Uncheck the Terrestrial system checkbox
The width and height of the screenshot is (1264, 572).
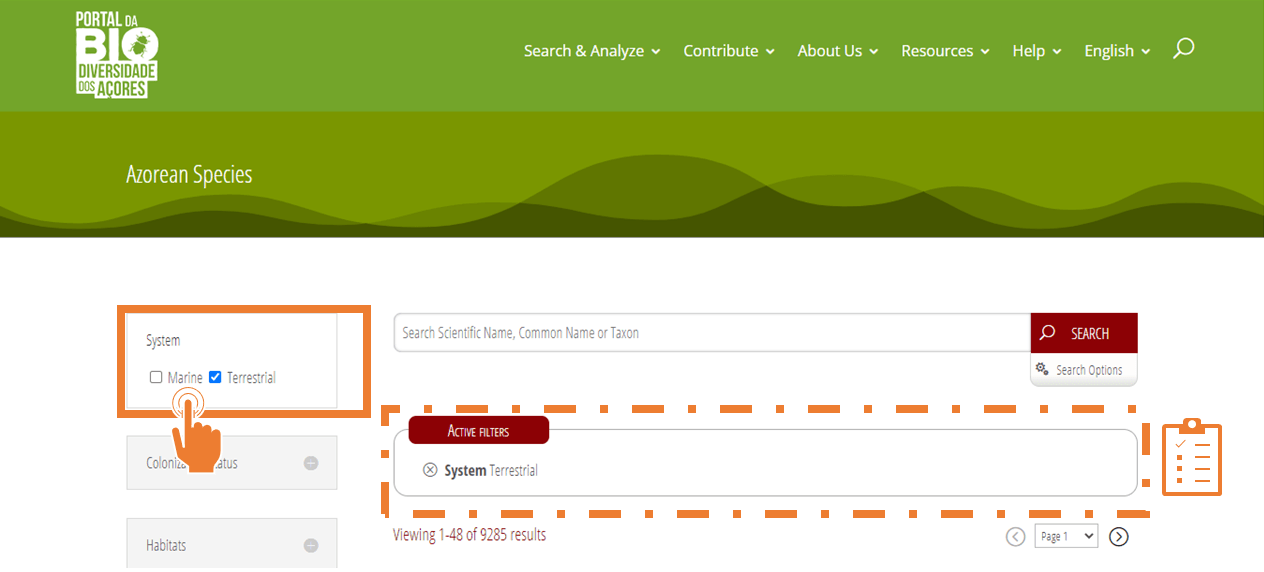coord(215,377)
